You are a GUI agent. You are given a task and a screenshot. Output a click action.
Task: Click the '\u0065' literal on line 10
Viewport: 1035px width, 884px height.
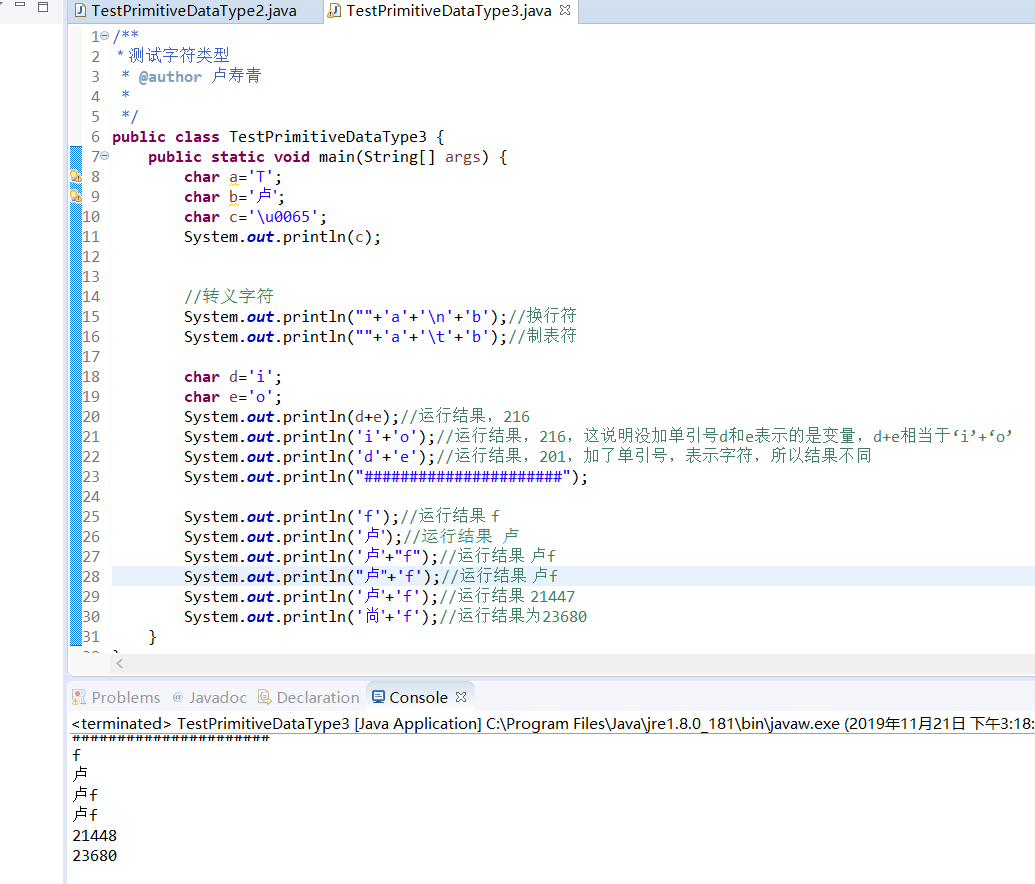point(283,217)
